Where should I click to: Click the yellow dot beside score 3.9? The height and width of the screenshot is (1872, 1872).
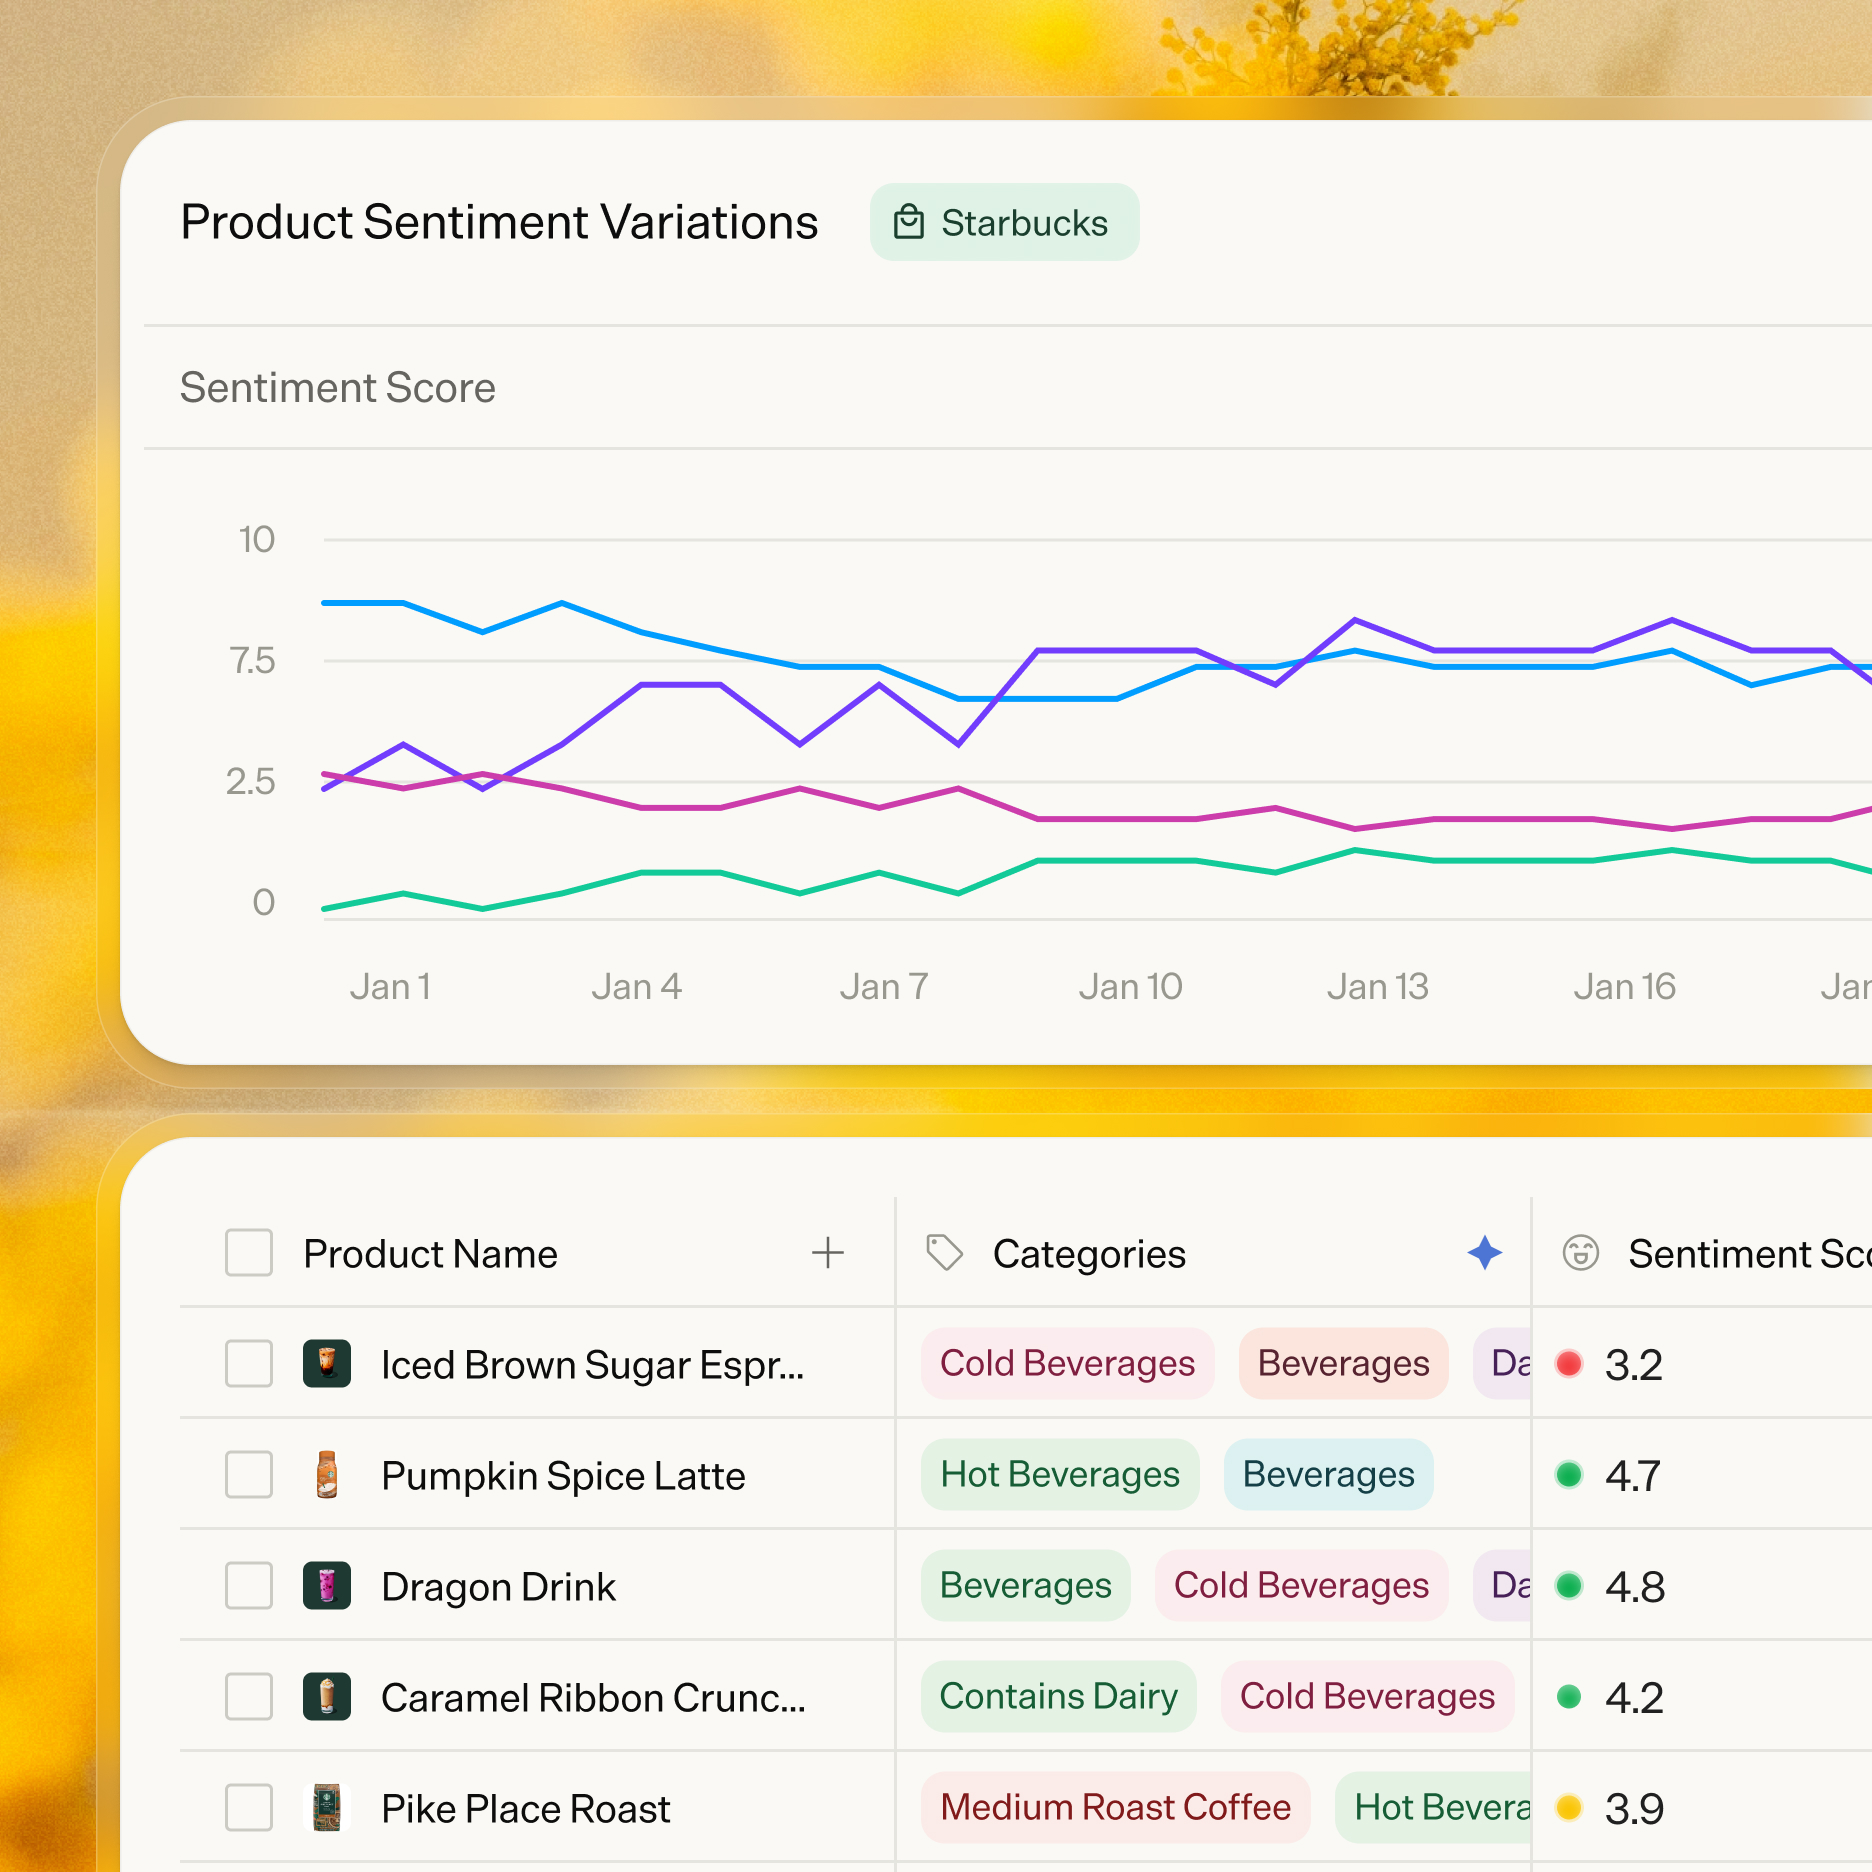[1569, 1808]
